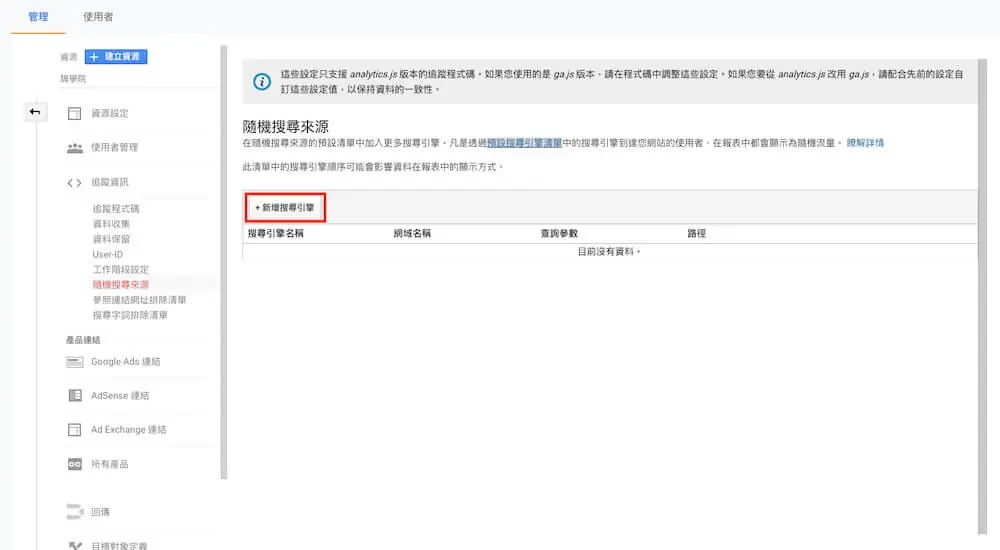Click the 目標對象定義 icon
The width and height of the screenshot is (1000, 550).
75,546
